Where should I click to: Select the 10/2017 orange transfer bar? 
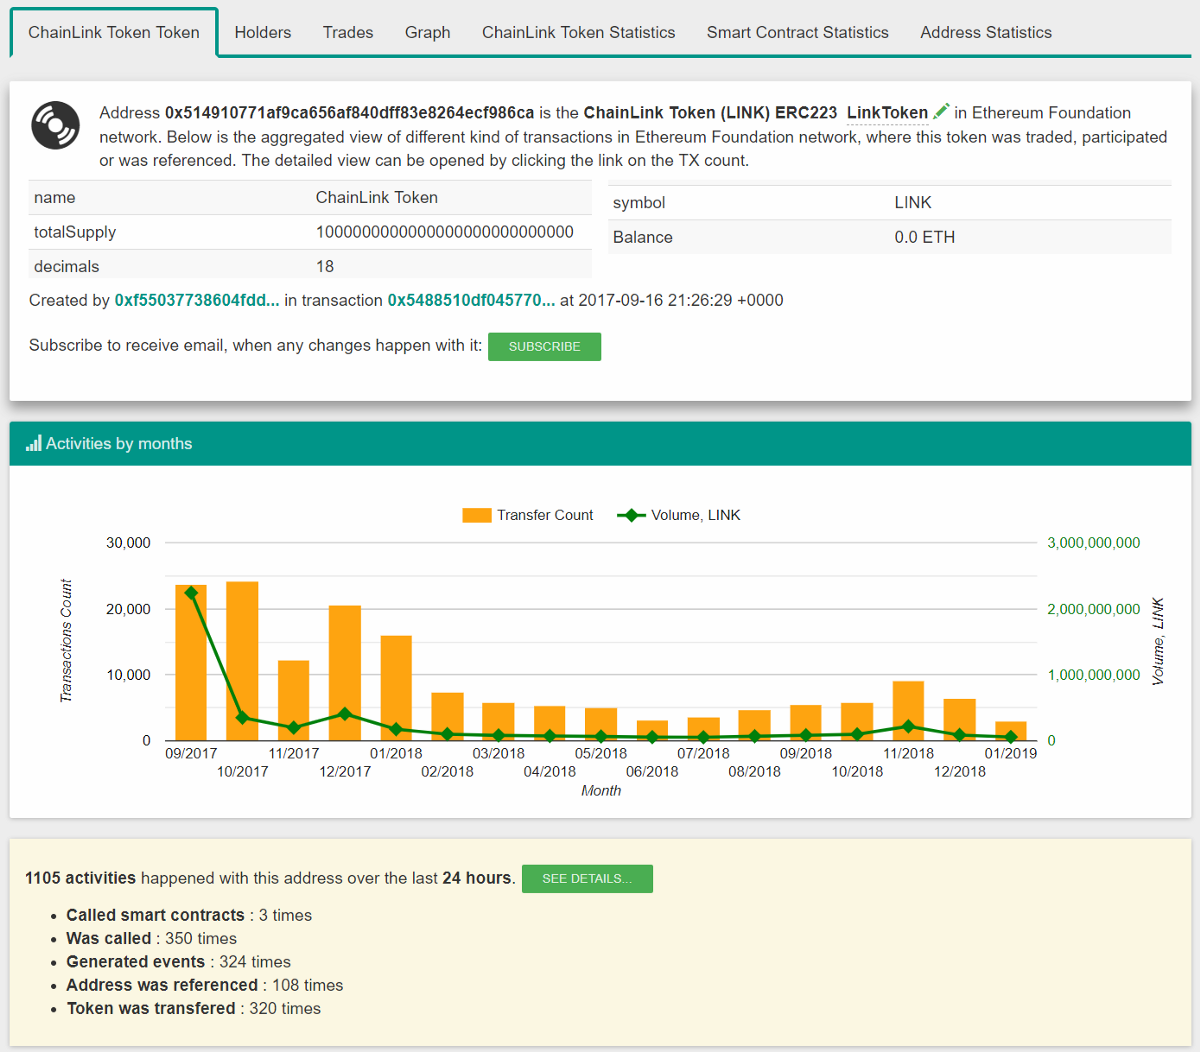tap(242, 661)
